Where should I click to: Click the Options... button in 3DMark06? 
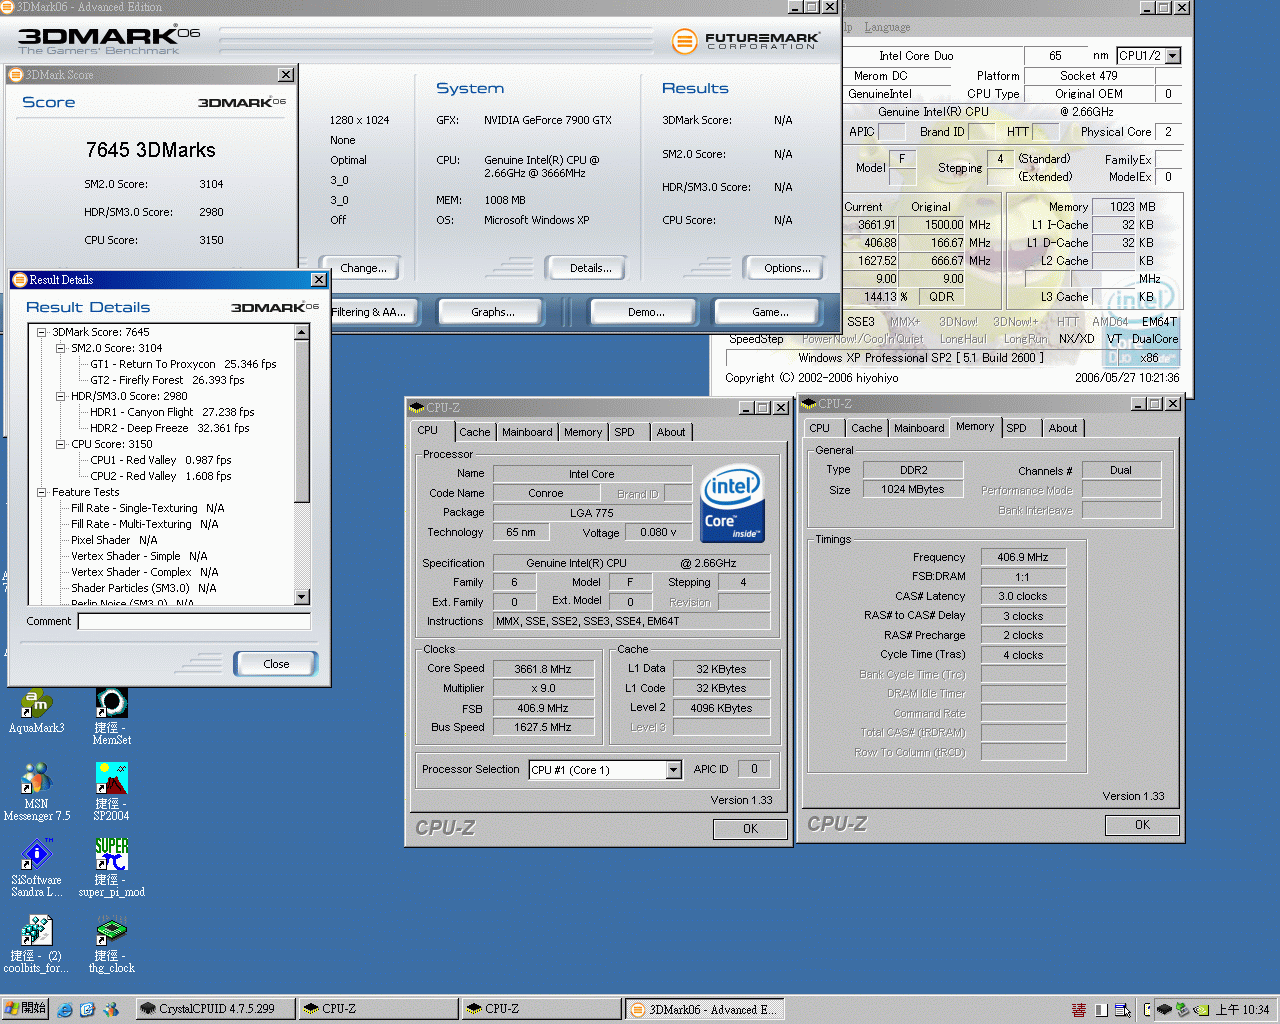(787, 268)
